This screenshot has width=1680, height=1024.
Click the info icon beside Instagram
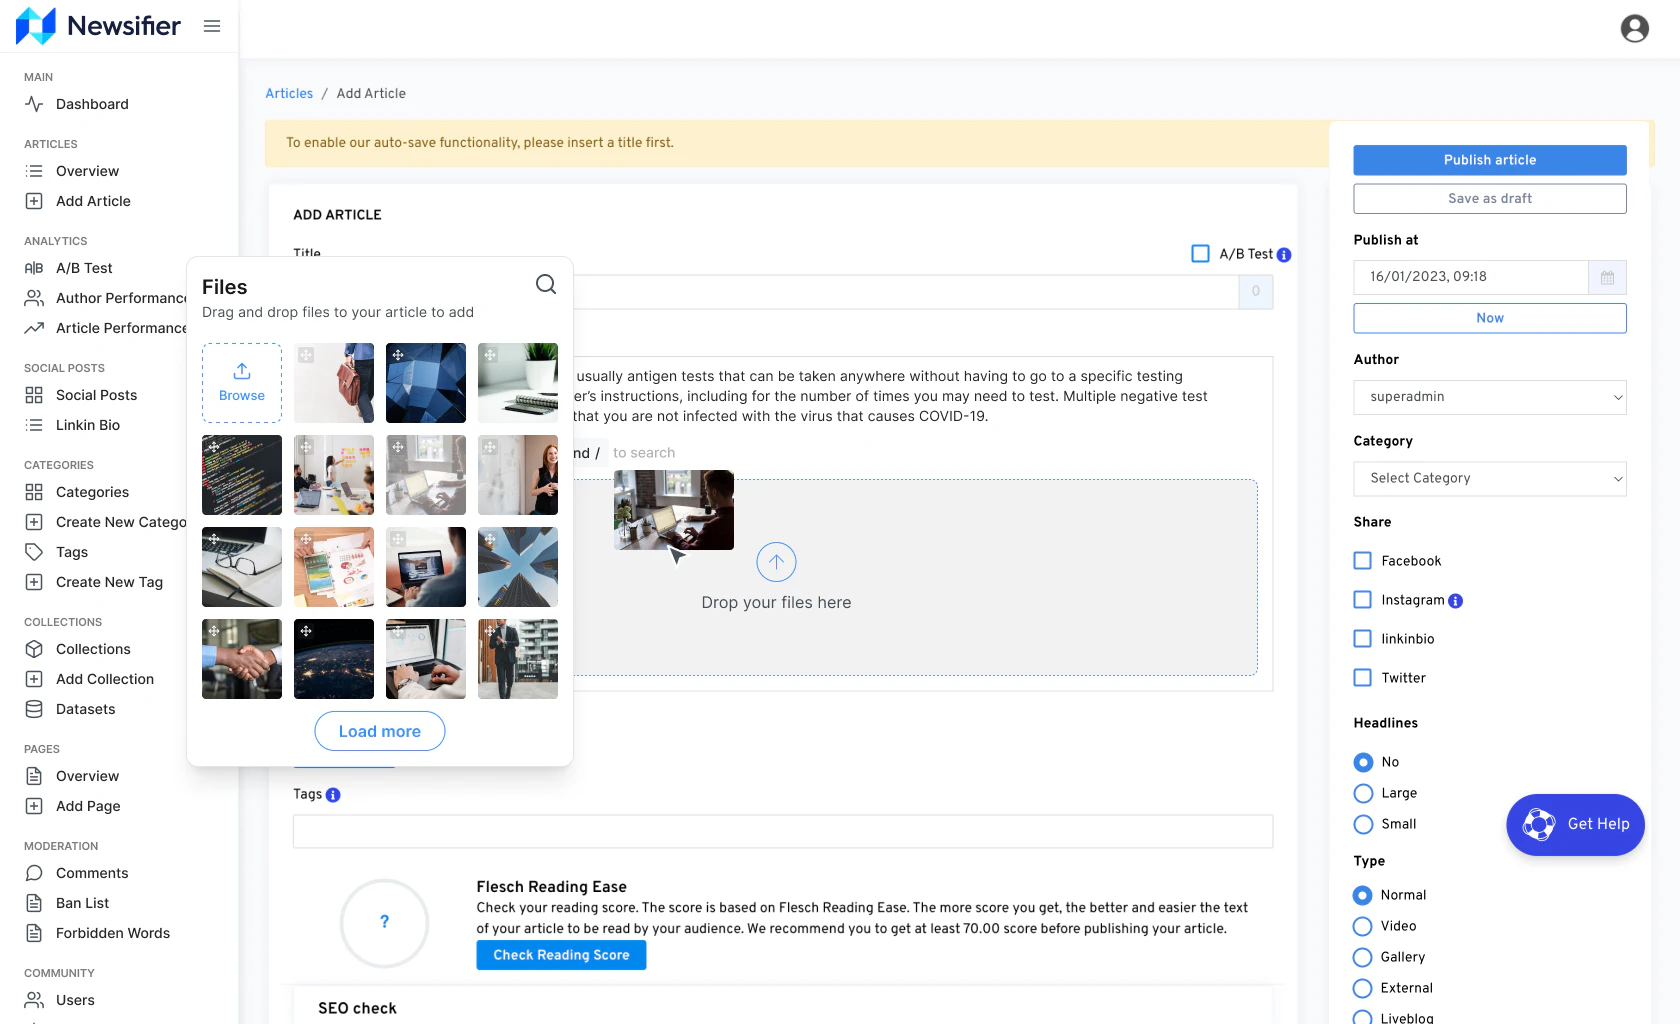(x=1458, y=600)
